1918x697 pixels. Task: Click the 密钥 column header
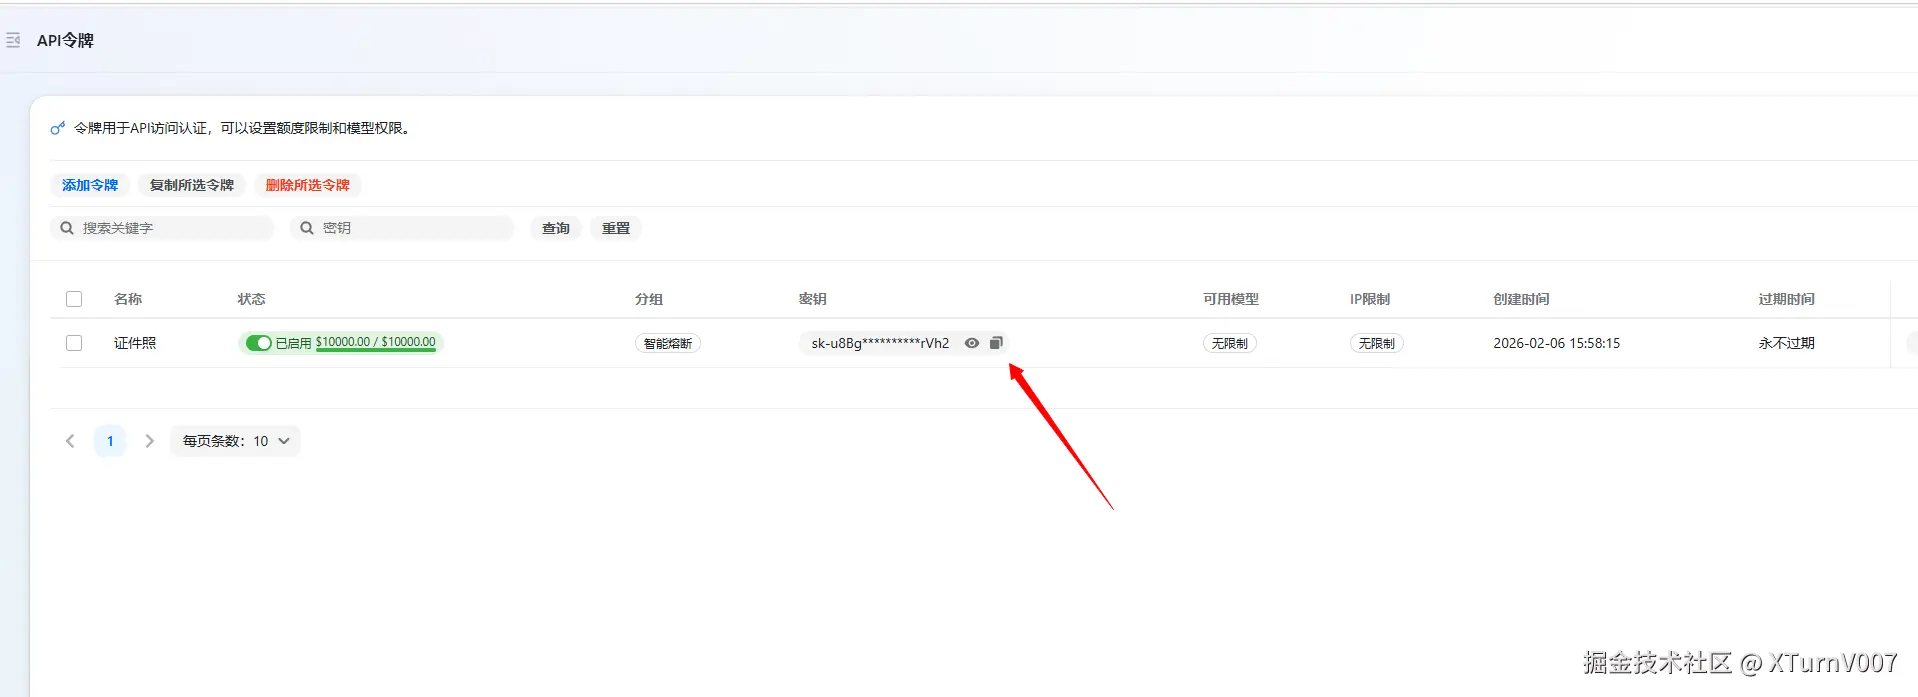click(x=813, y=299)
